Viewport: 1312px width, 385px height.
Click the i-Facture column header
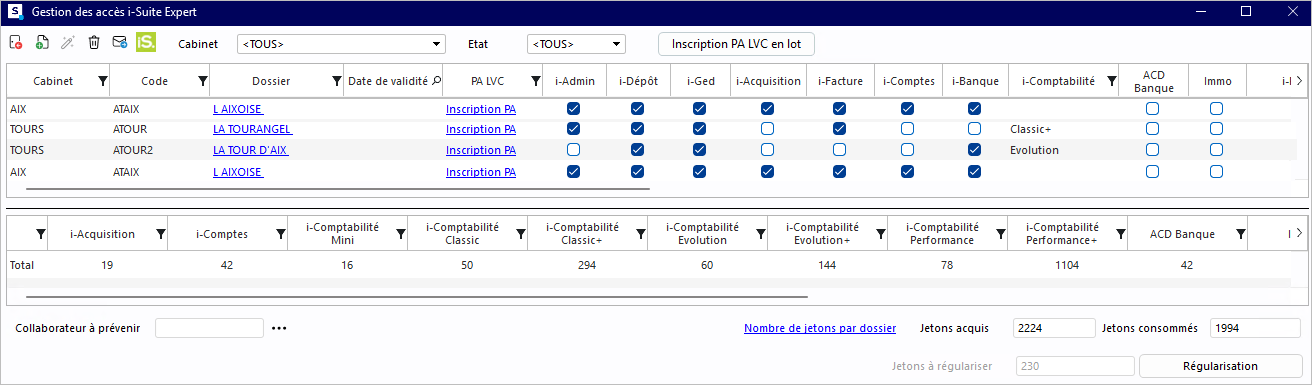click(840, 81)
